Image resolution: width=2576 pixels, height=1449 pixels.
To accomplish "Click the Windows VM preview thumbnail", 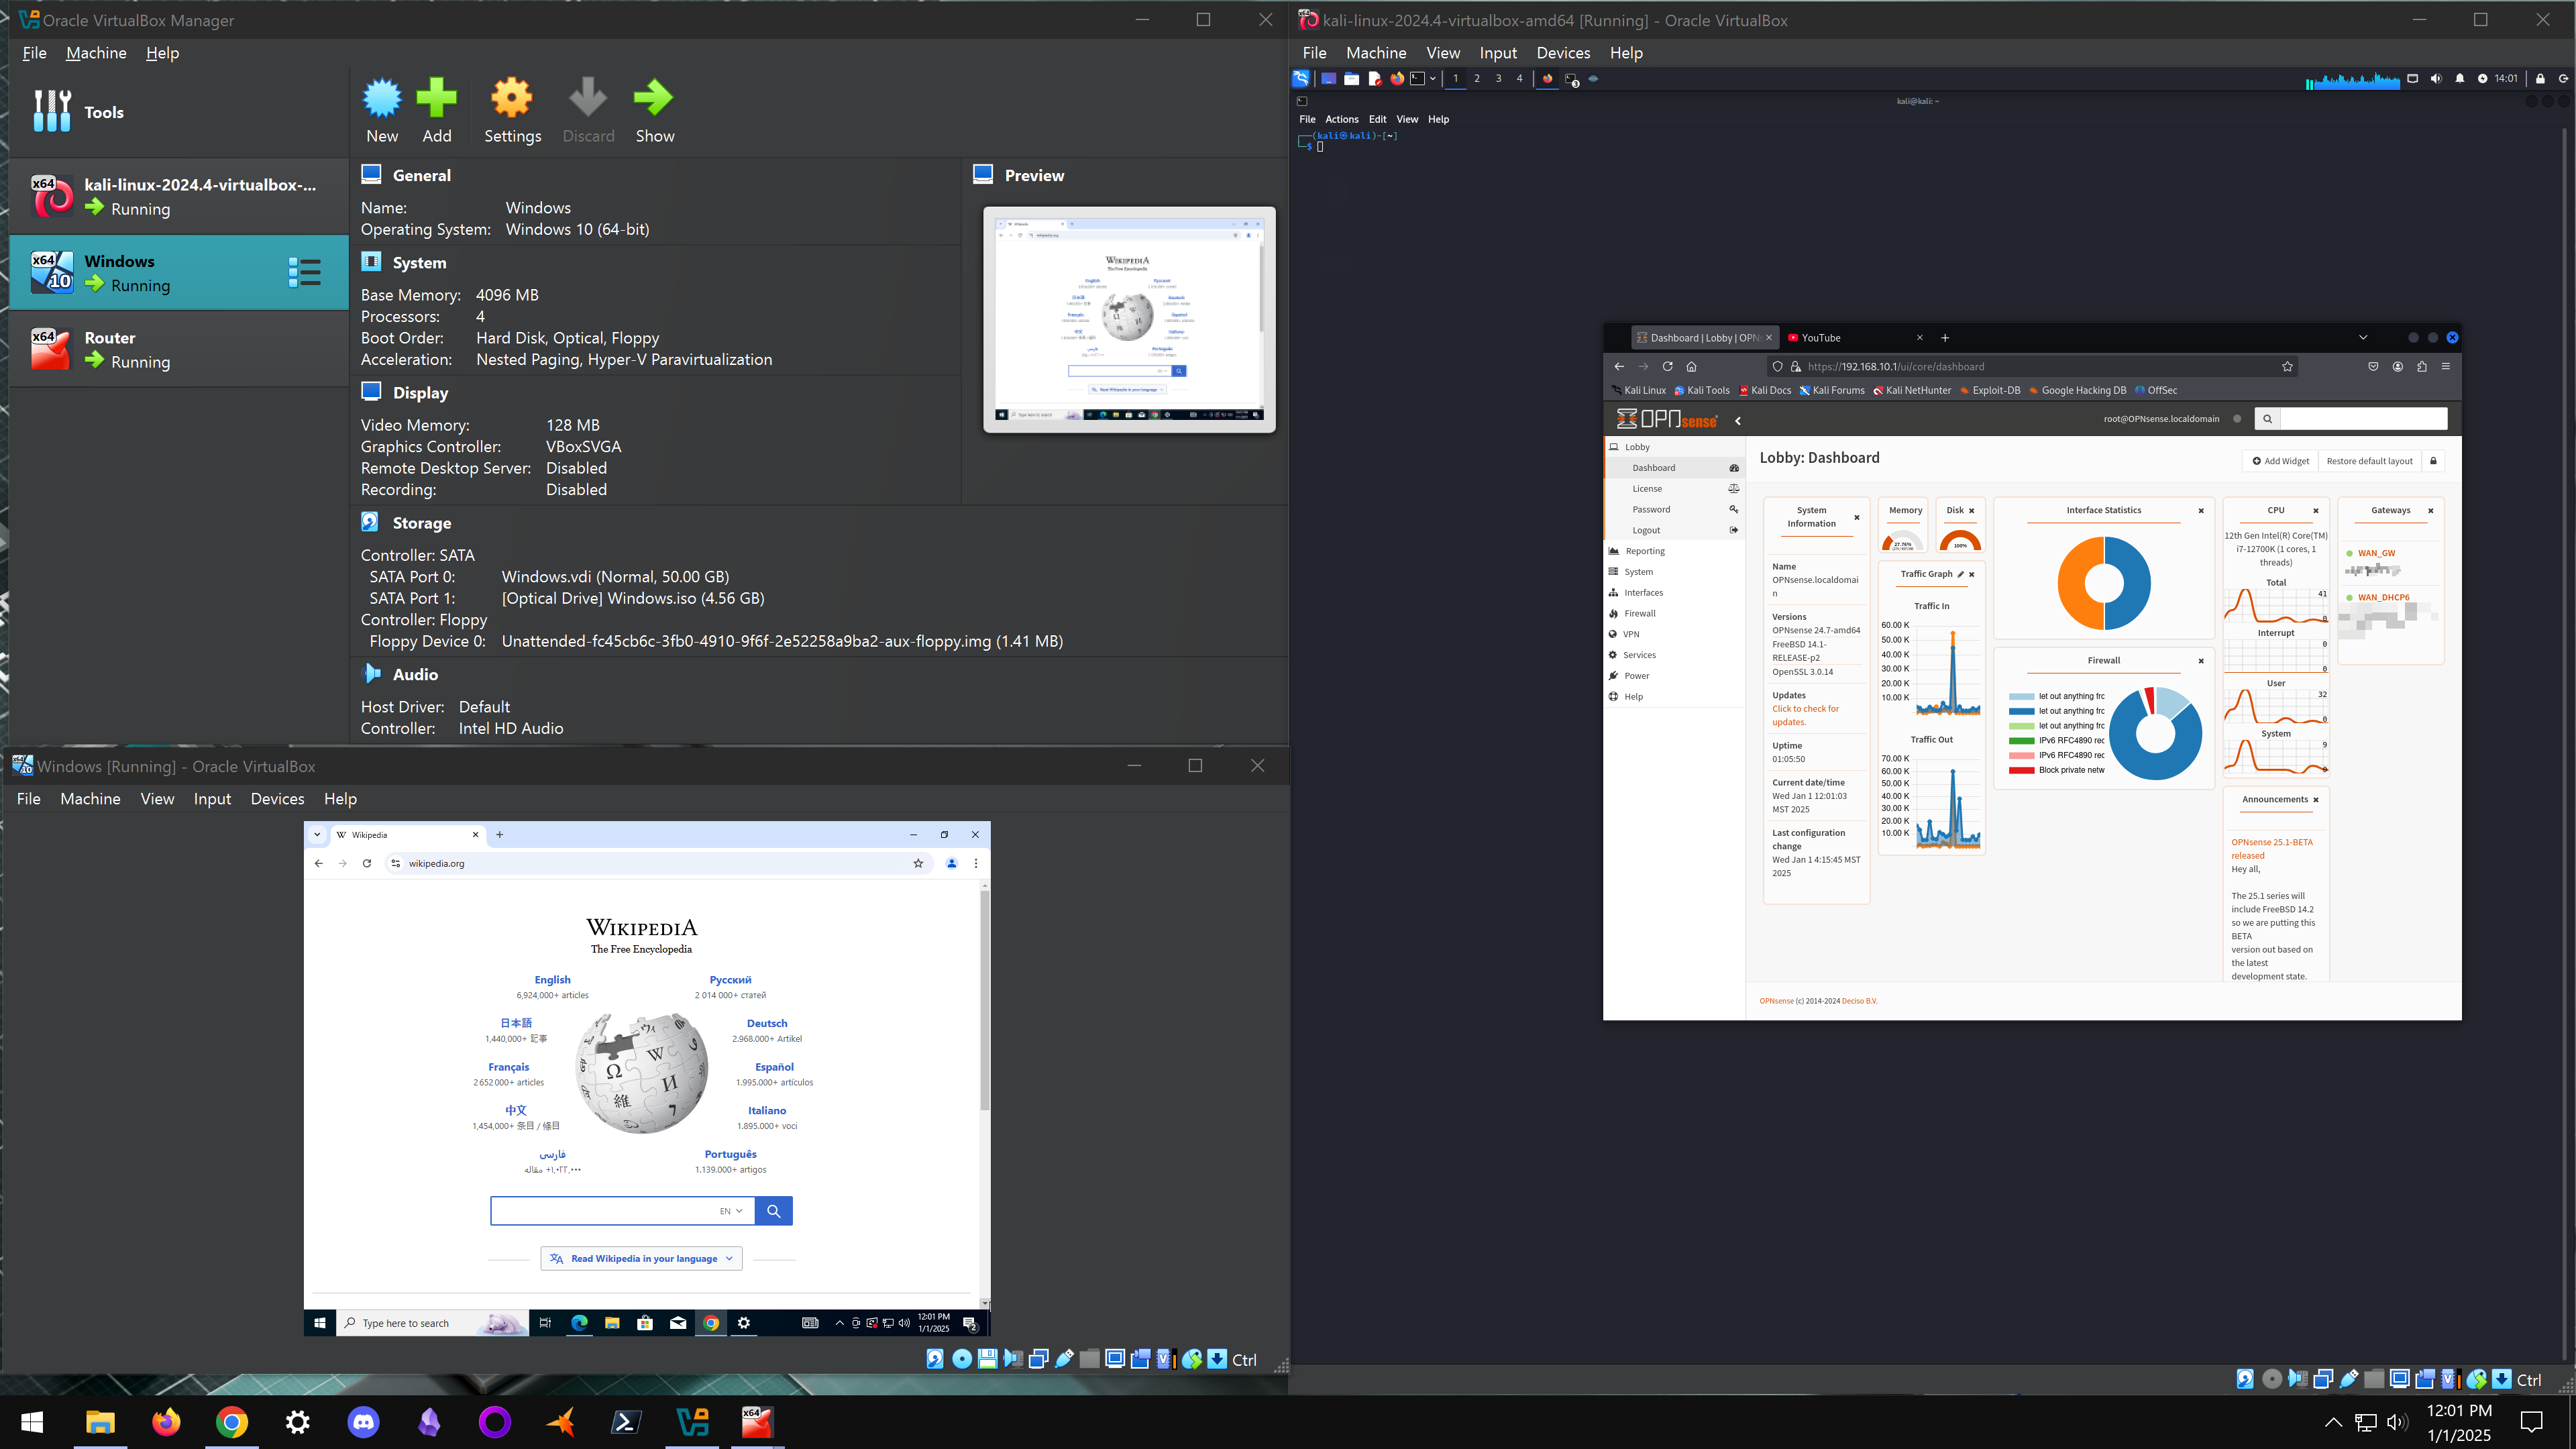I will (x=1129, y=319).
